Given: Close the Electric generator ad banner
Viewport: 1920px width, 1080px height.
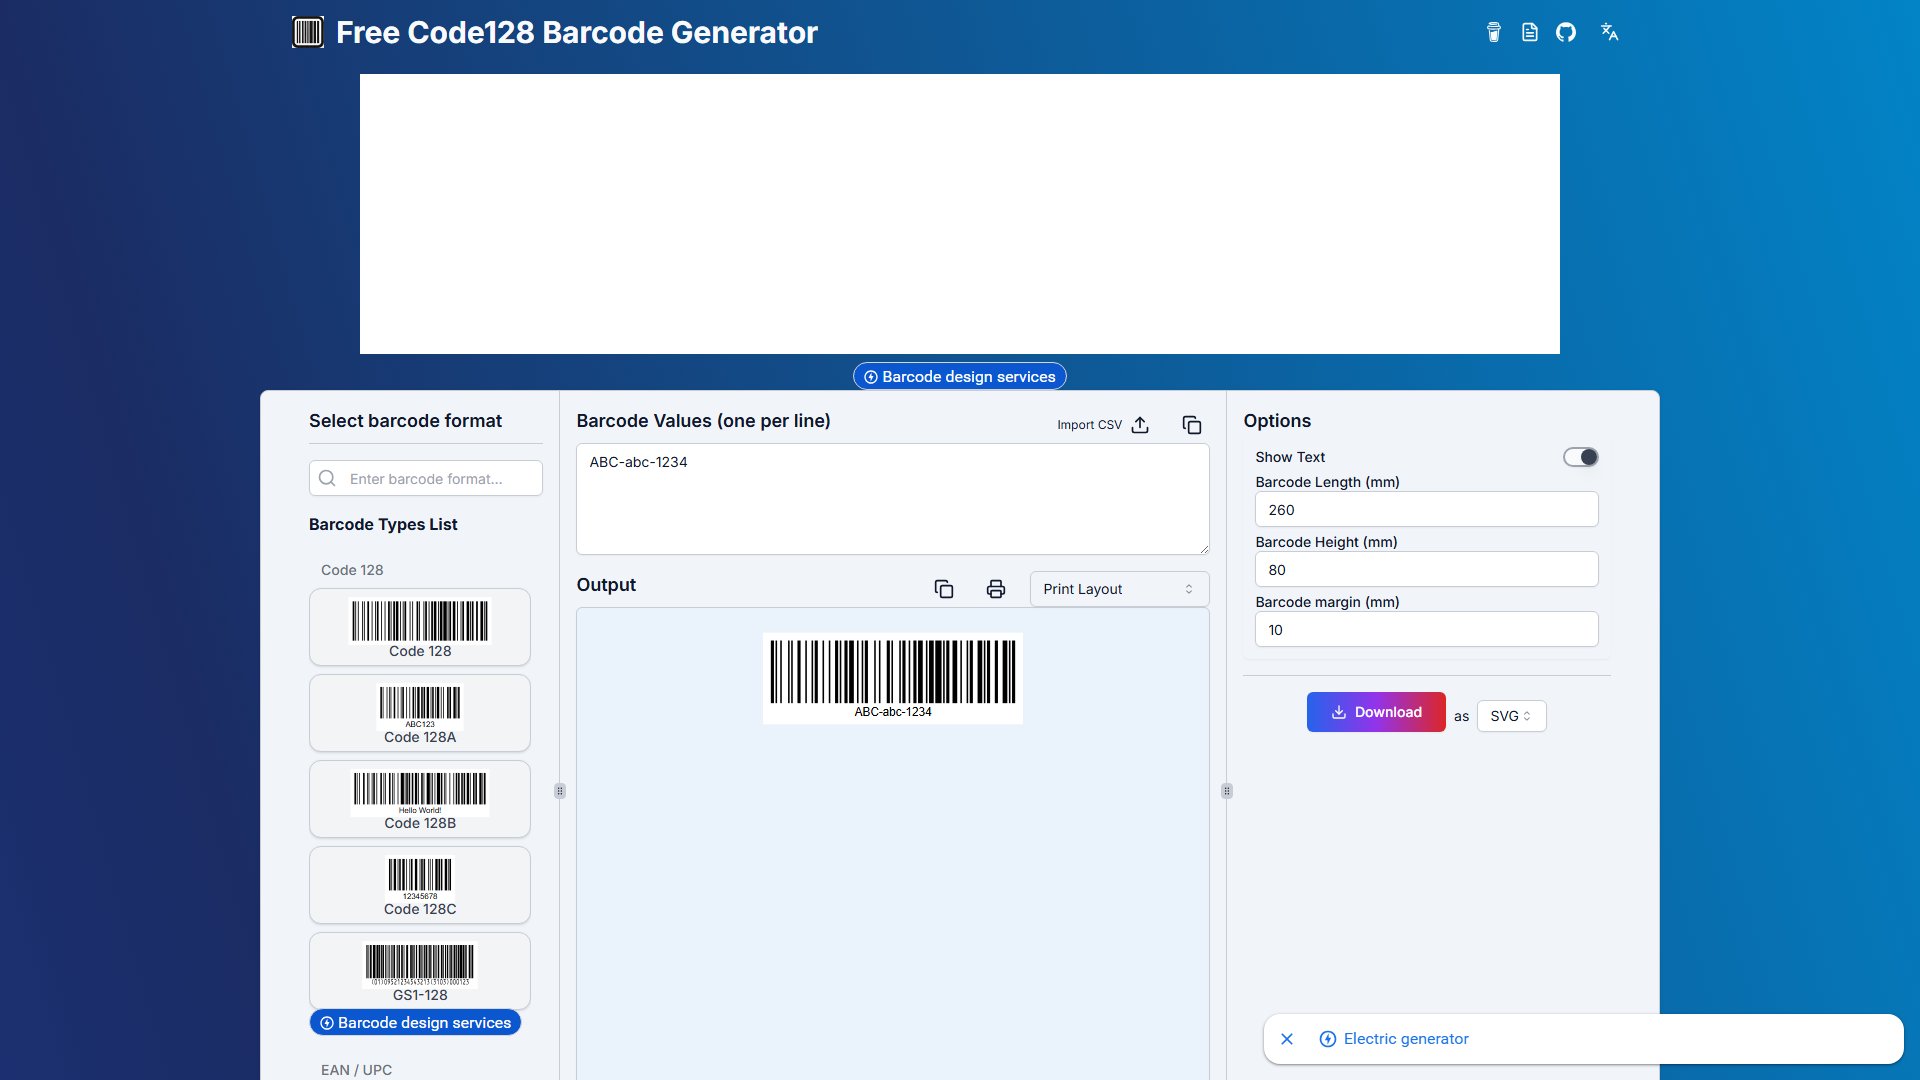Looking at the screenshot, I should (1287, 1039).
